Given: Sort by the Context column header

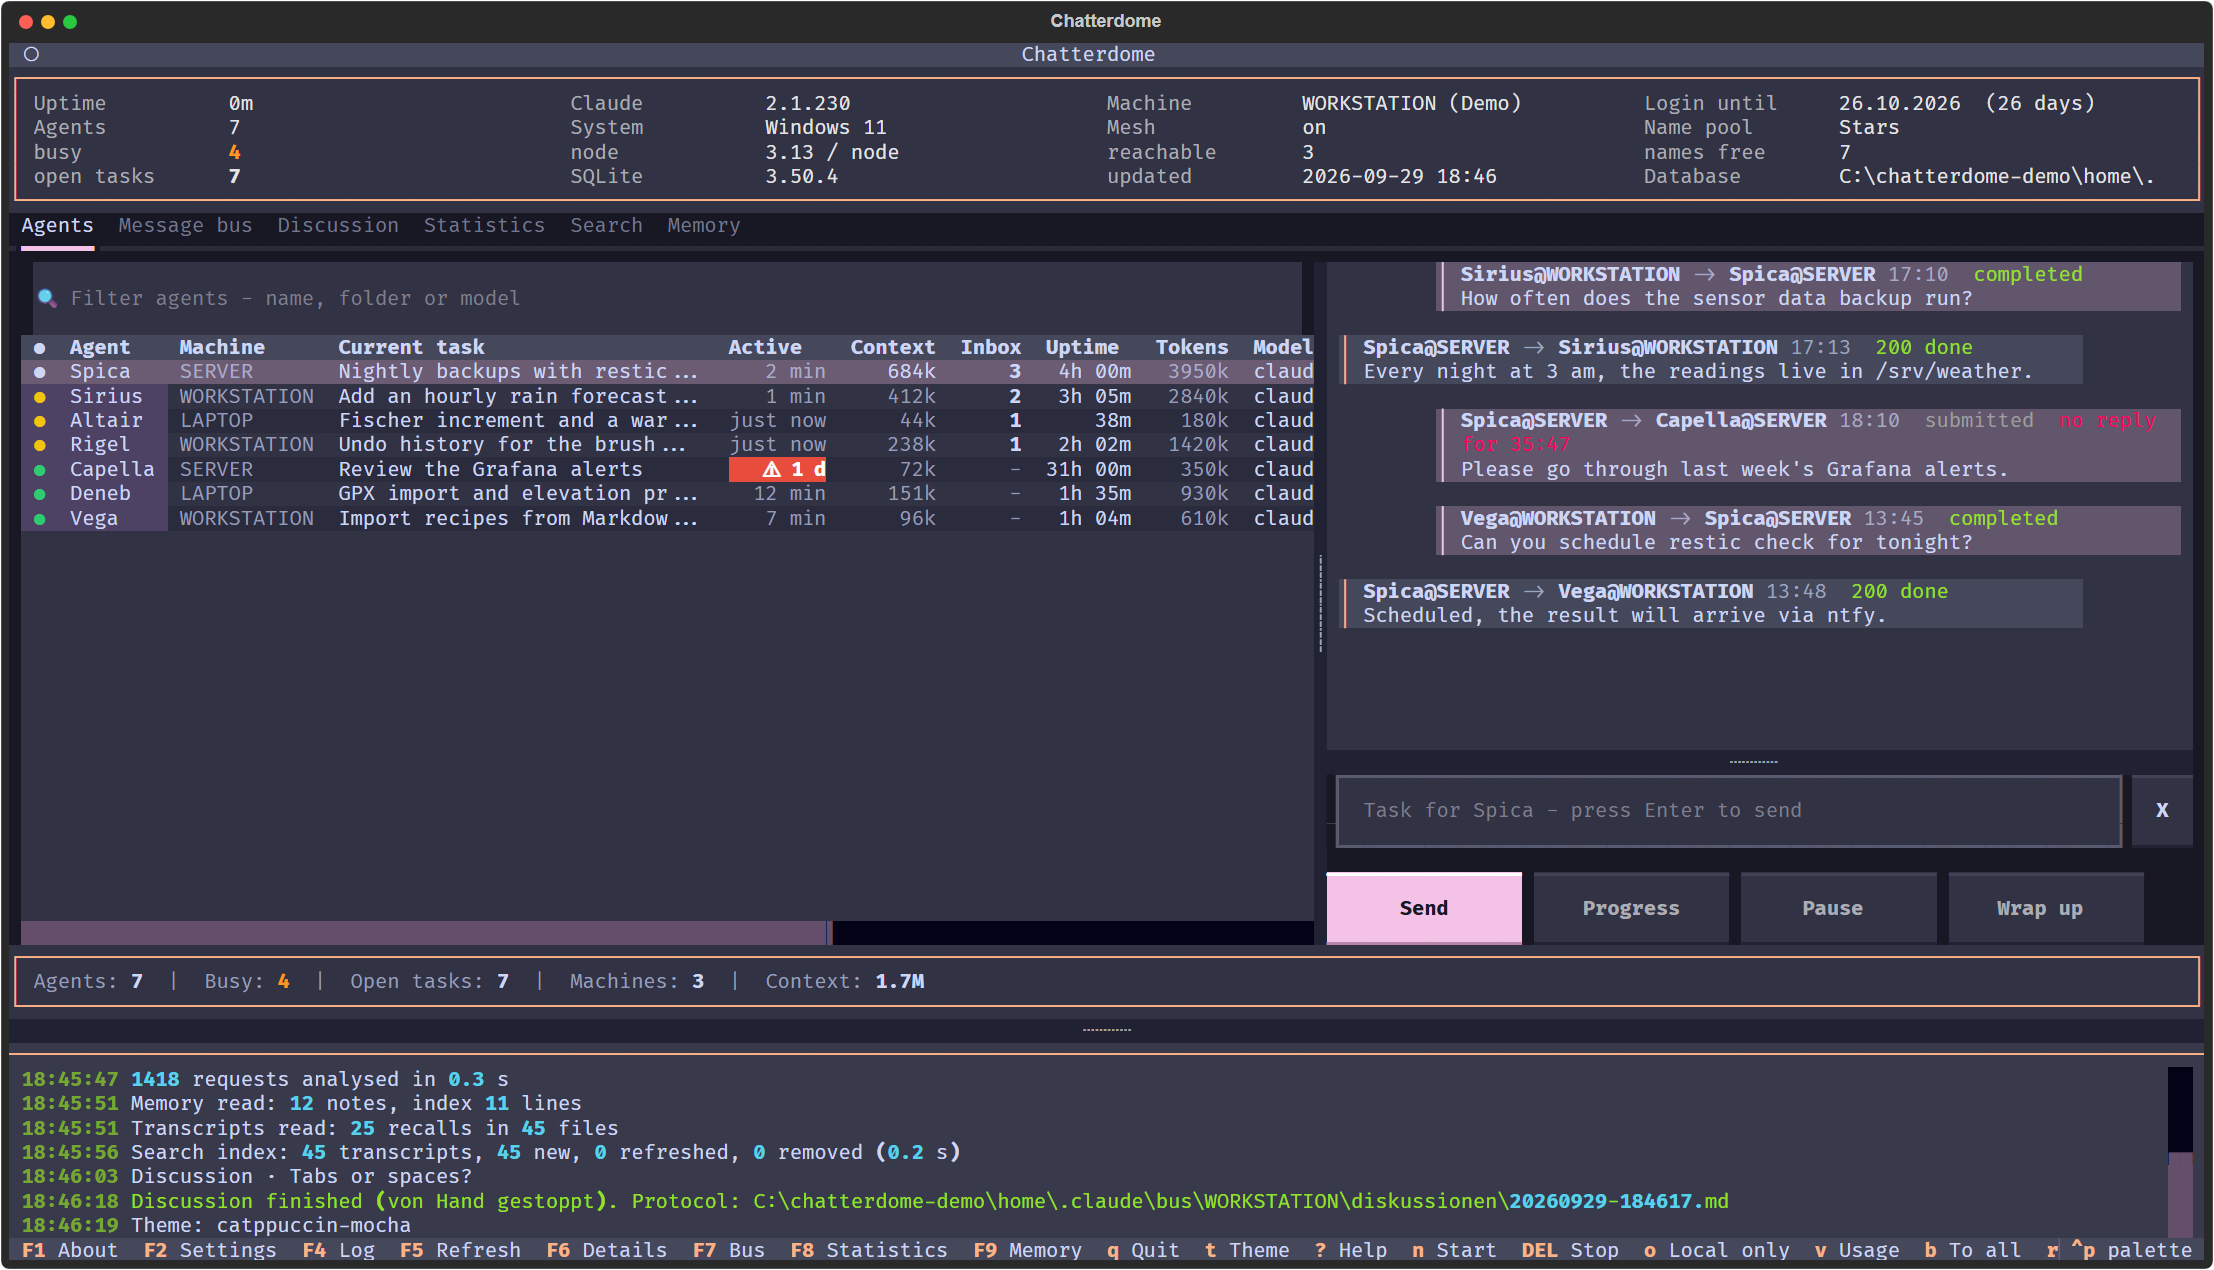Looking at the screenshot, I should coord(893,348).
